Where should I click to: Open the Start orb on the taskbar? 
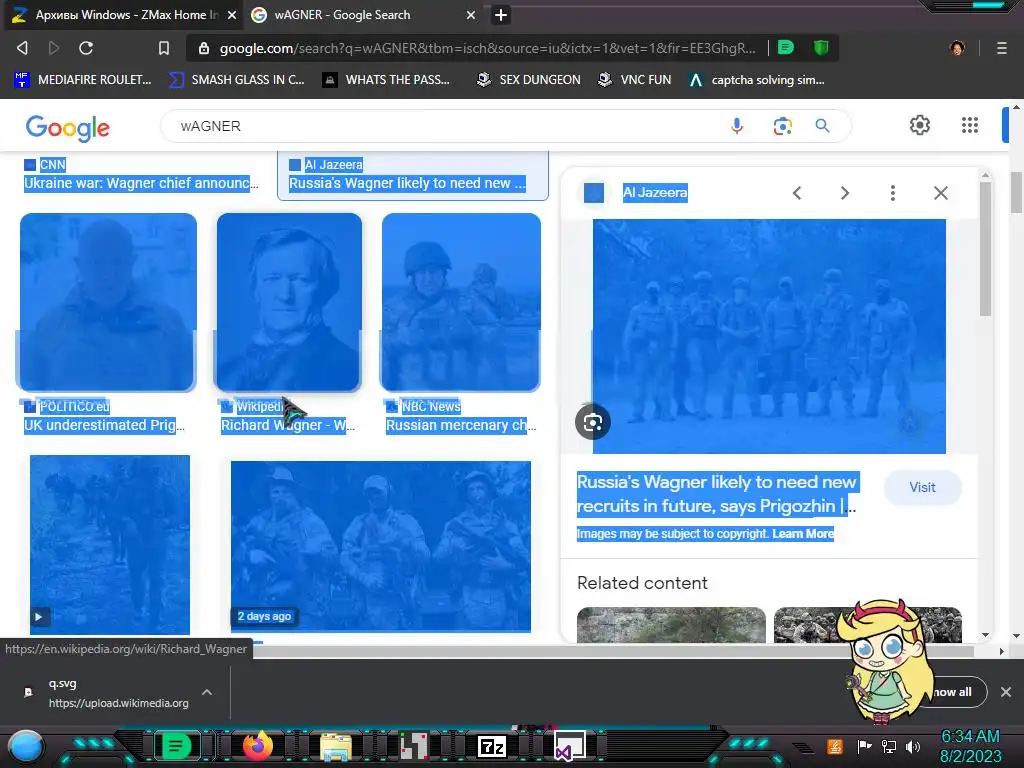tap(25, 746)
